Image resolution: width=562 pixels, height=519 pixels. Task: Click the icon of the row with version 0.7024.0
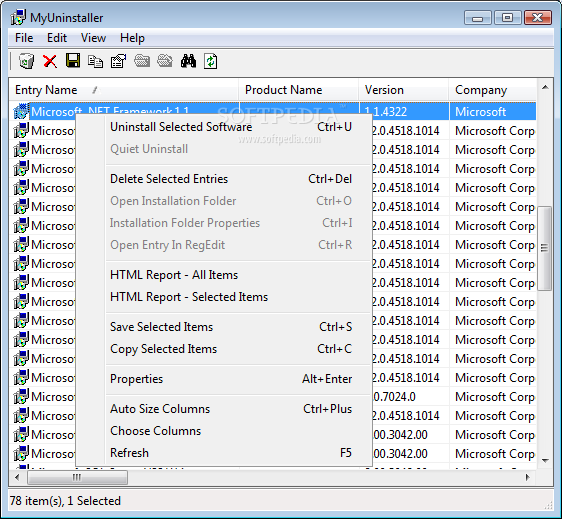(x=21, y=396)
